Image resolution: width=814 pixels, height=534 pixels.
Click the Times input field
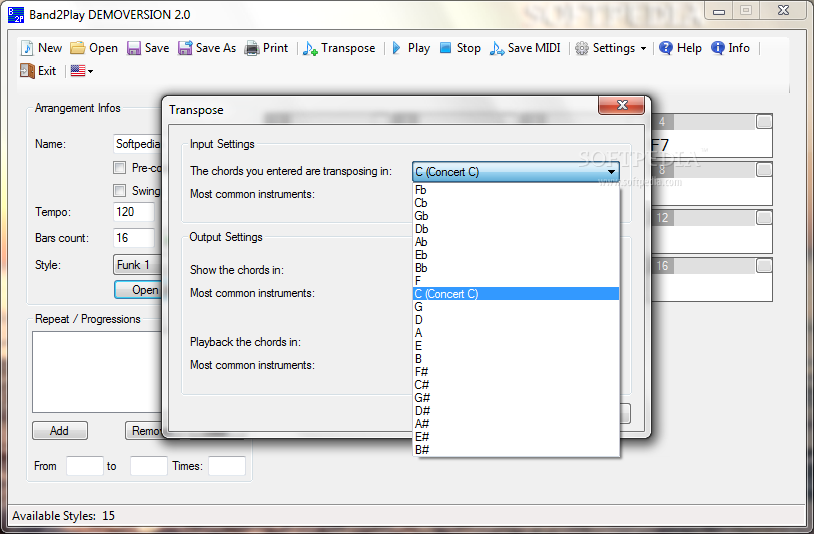[227, 465]
